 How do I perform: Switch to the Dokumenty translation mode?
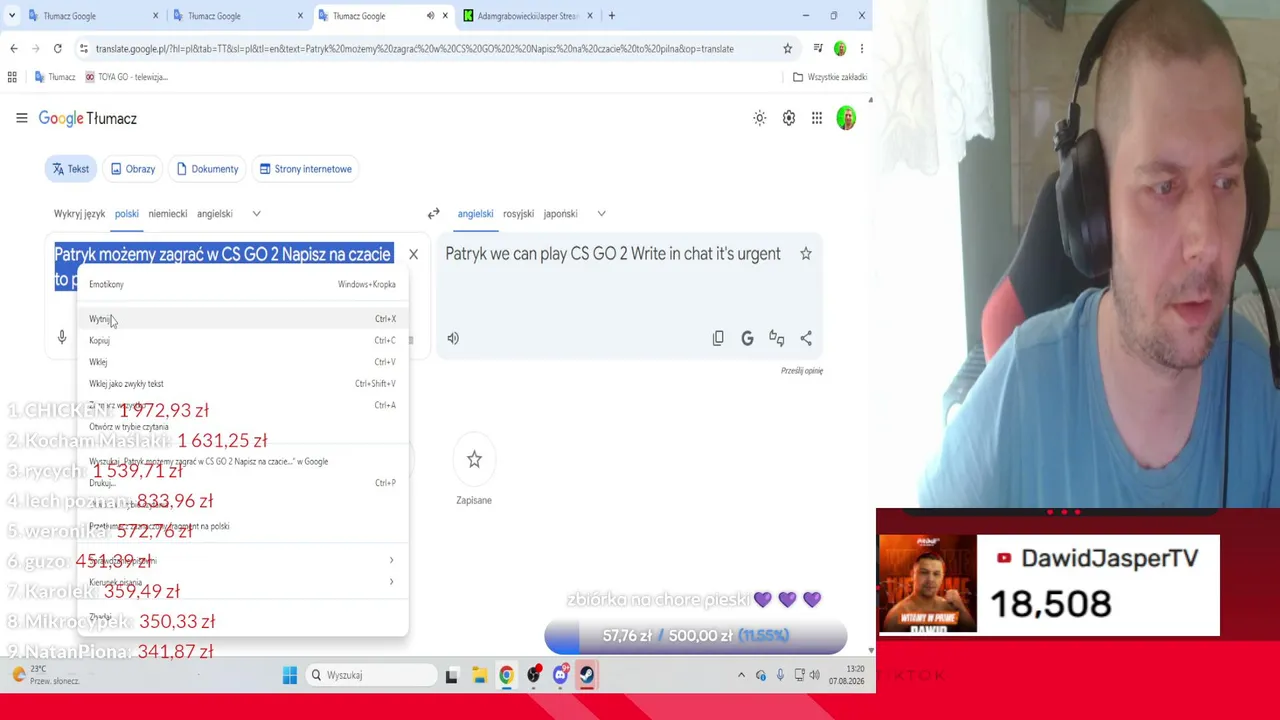[x=207, y=169]
